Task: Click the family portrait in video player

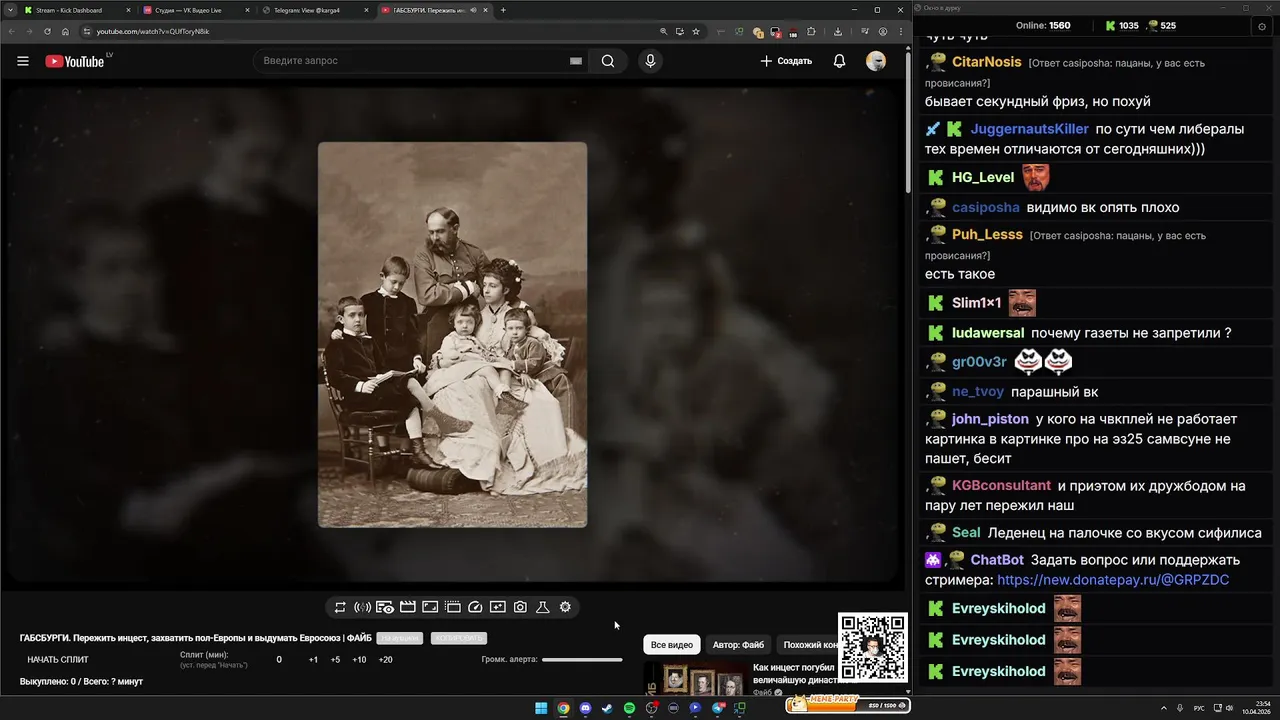Action: [453, 334]
